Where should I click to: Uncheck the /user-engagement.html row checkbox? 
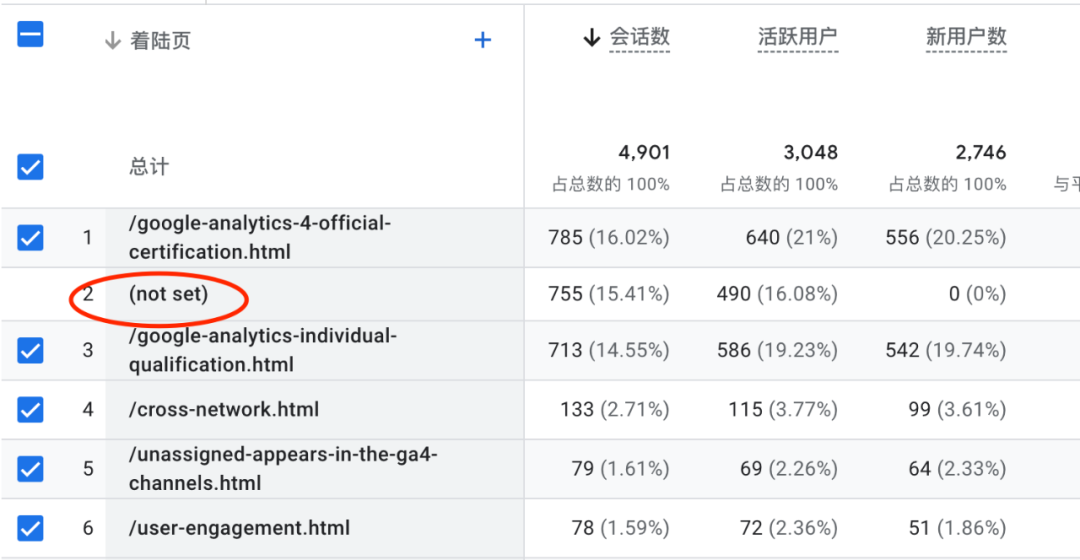(31, 527)
